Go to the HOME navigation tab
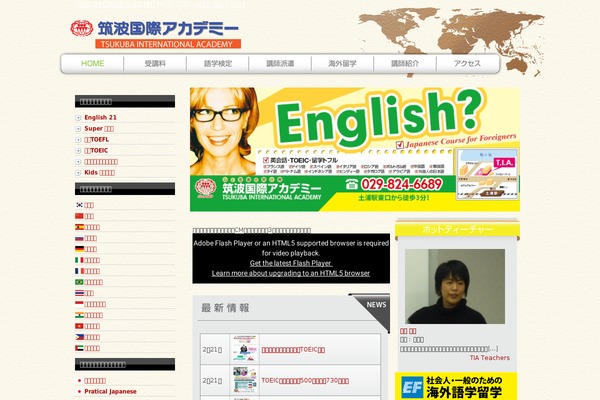The height and width of the screenshot is (400, 600). pos(93,64)
